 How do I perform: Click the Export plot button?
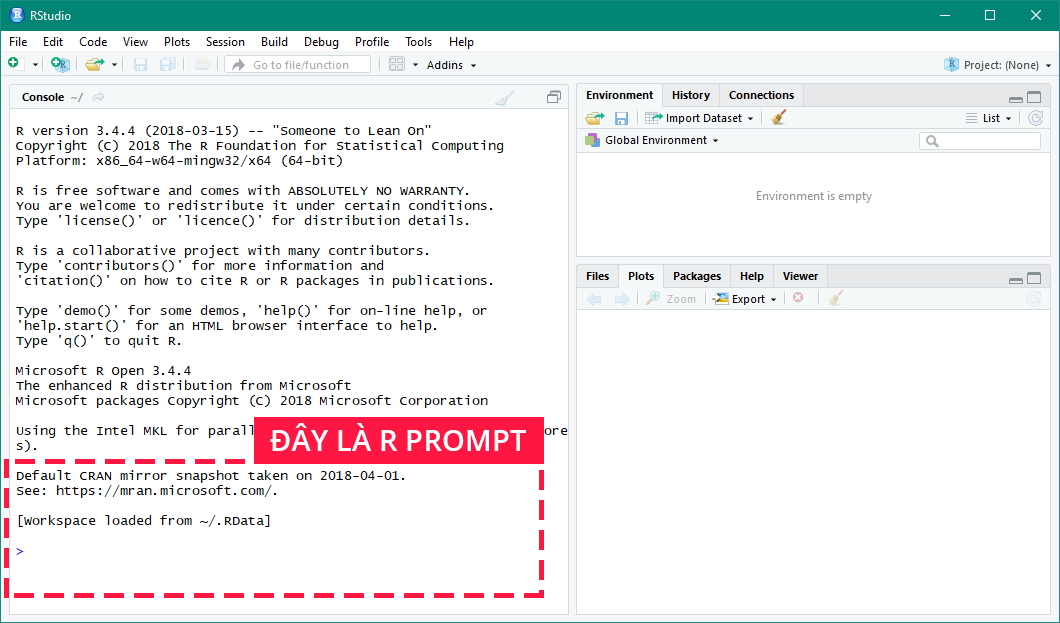point(746,299)
